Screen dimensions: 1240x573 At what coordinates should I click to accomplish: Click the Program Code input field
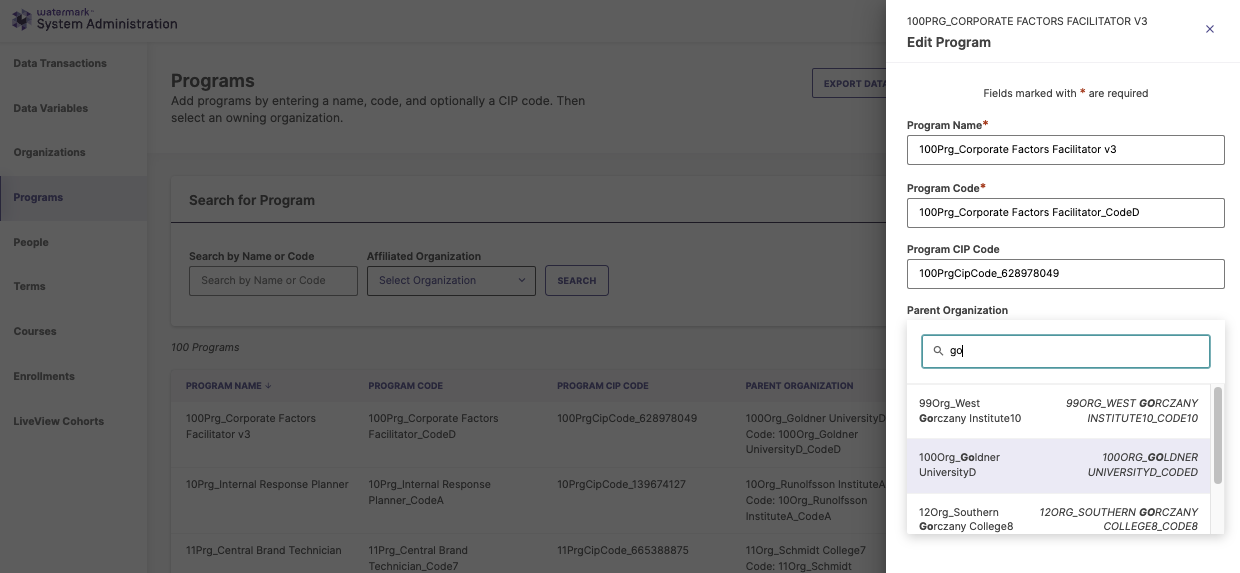click(1065, 212)
